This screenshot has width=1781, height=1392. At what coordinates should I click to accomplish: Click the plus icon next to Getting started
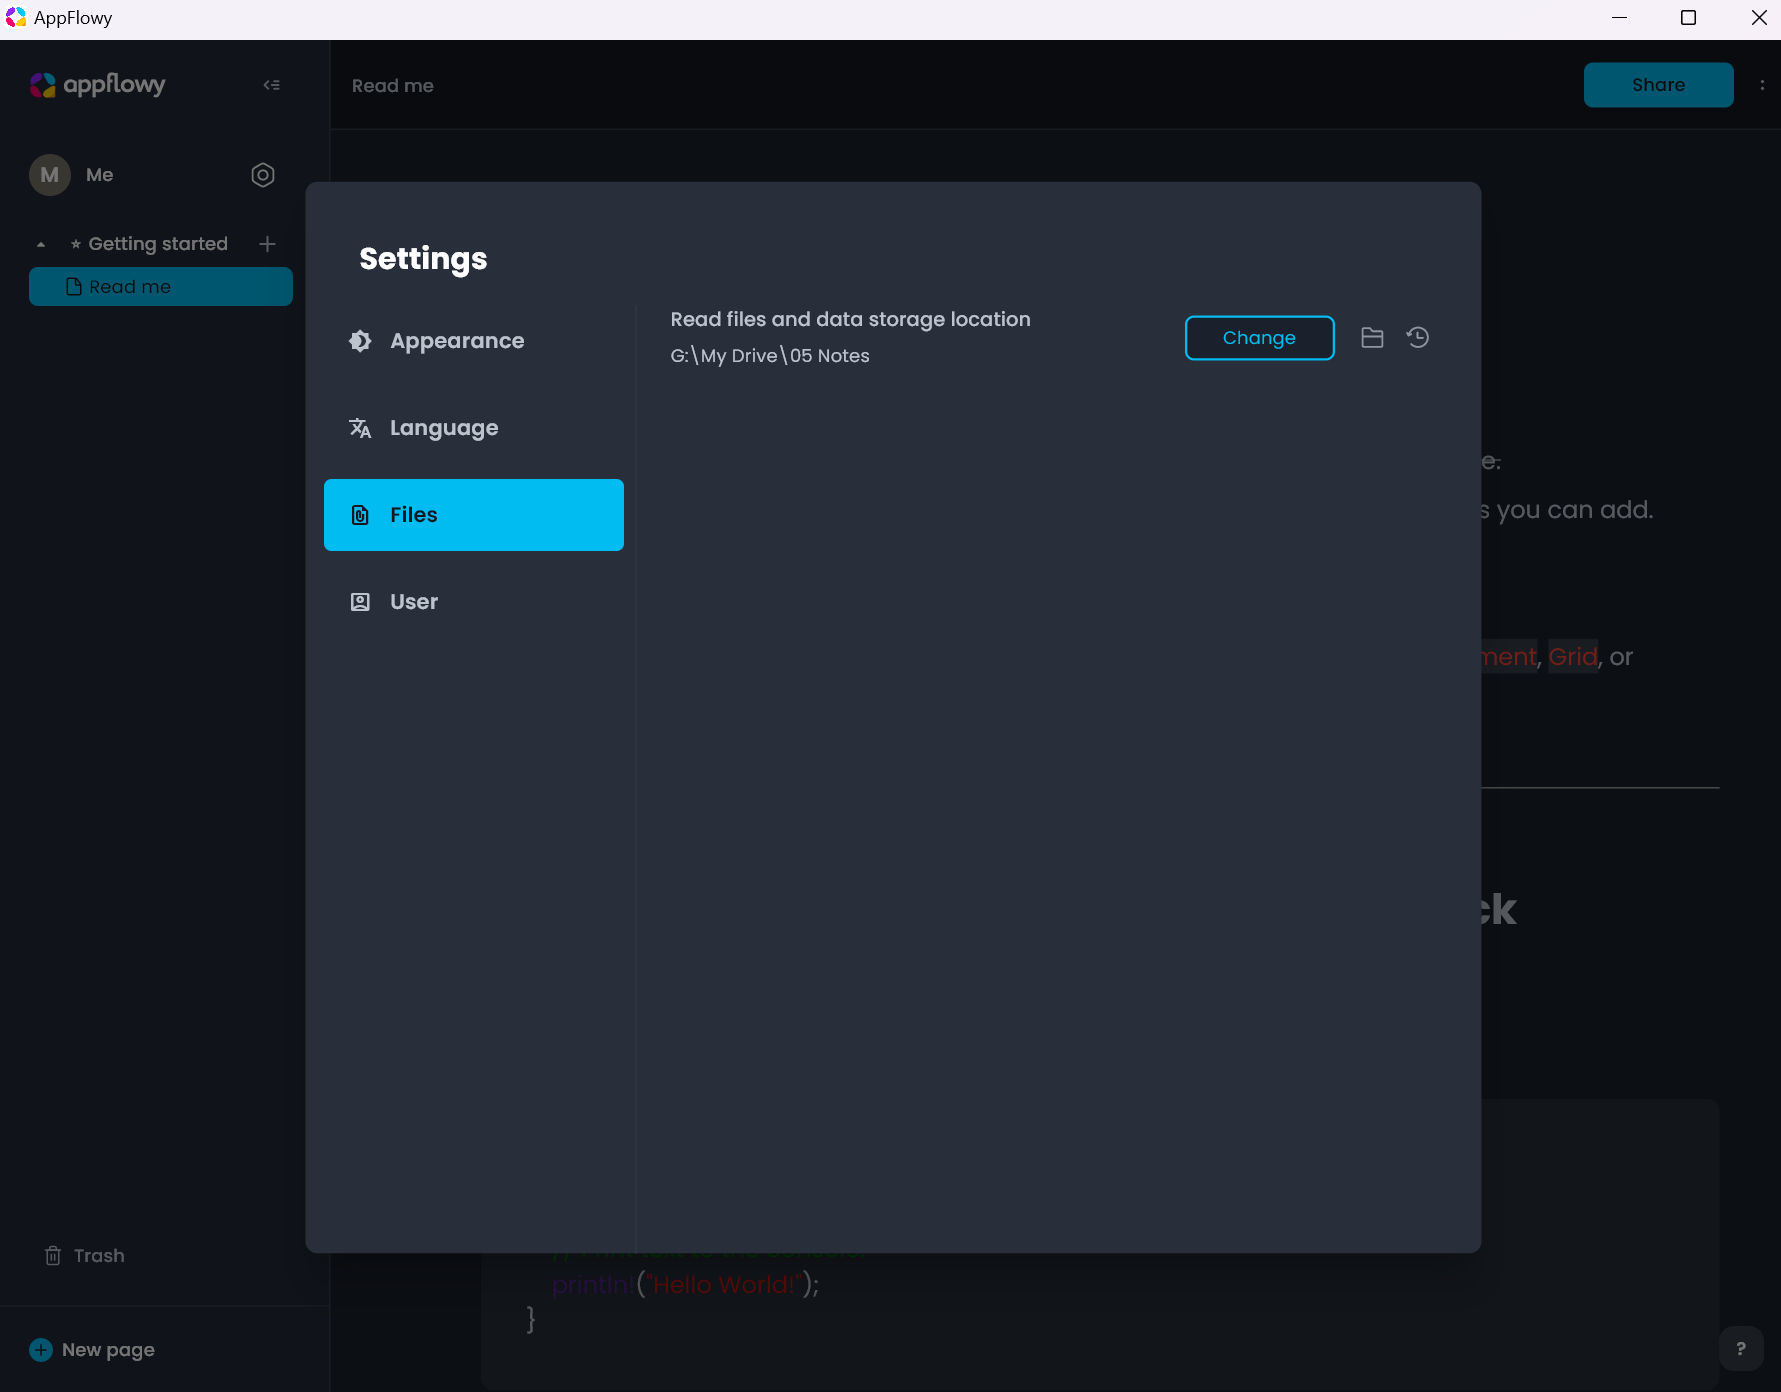[x=267, y=244]
